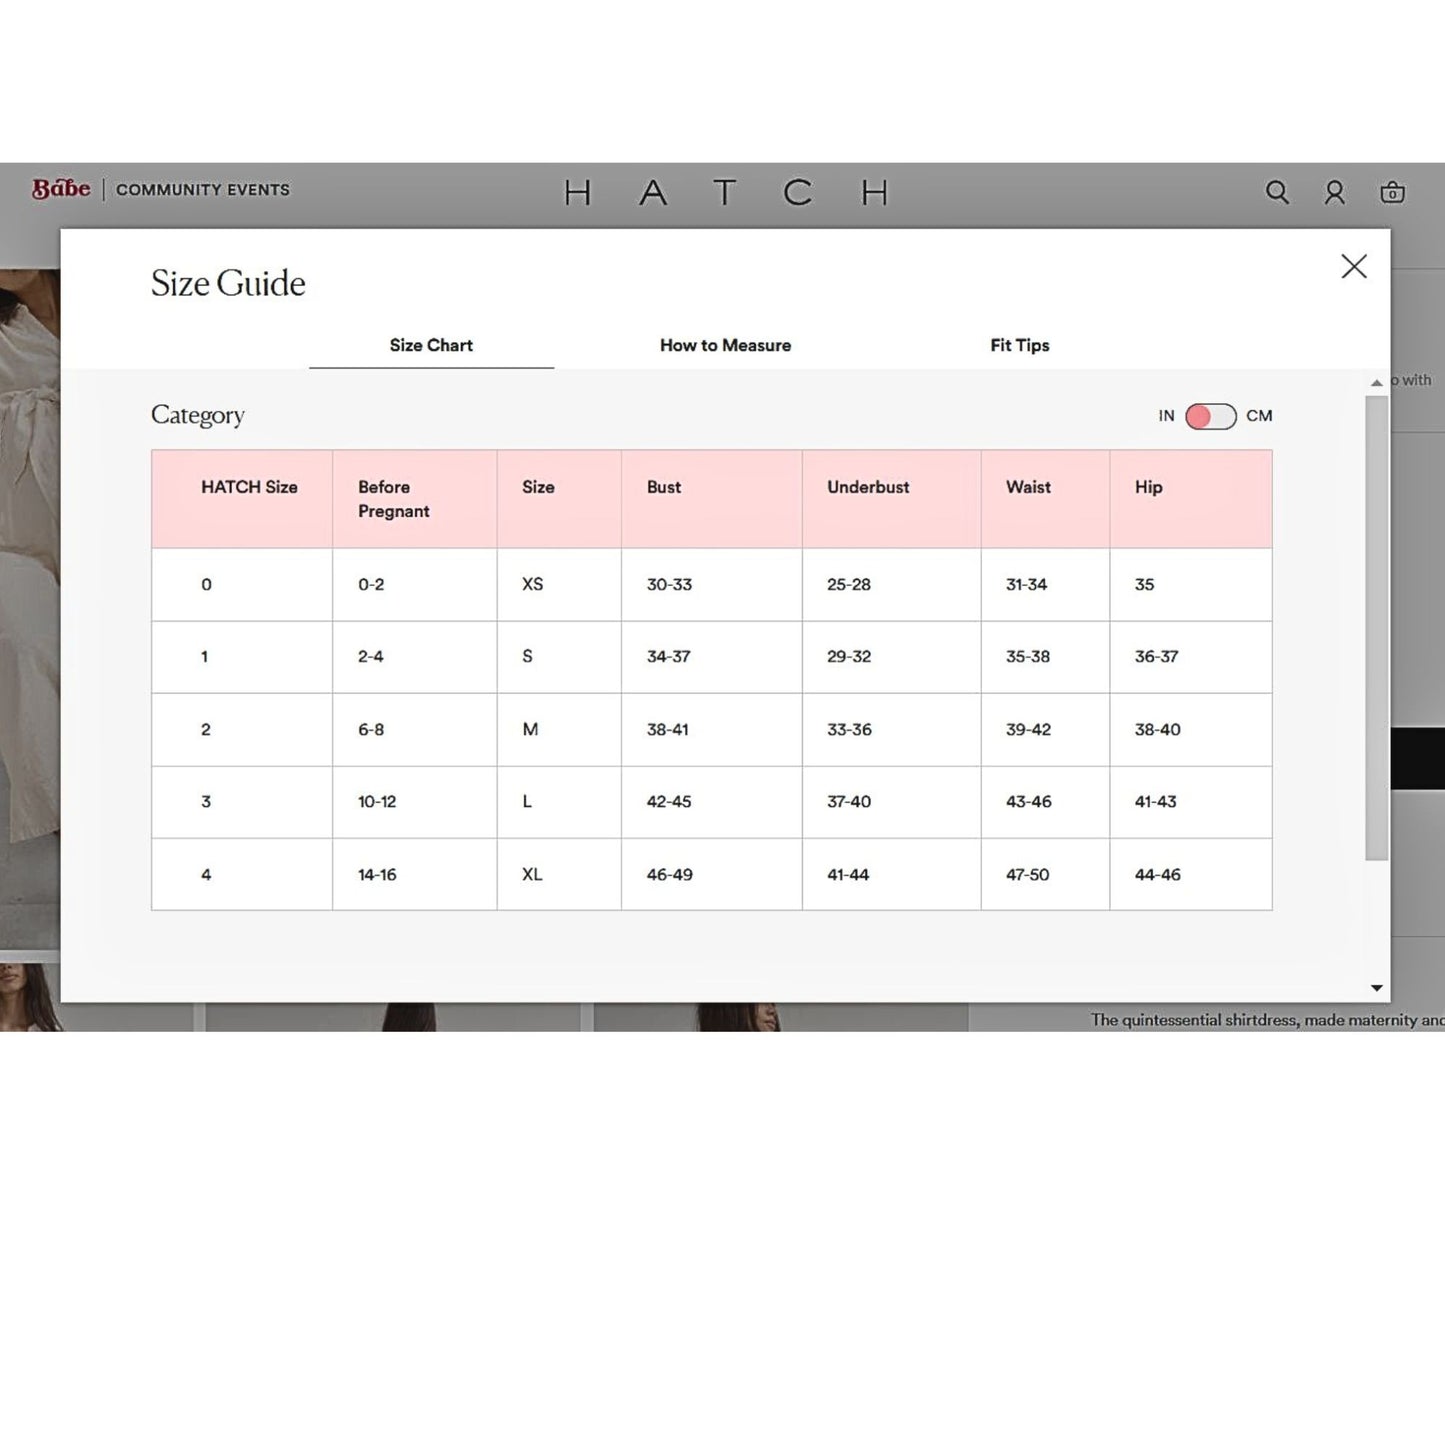Viewport: 1445px width, 1445px height.
Task: Open the Community Events link
Action: click(202, 190)
